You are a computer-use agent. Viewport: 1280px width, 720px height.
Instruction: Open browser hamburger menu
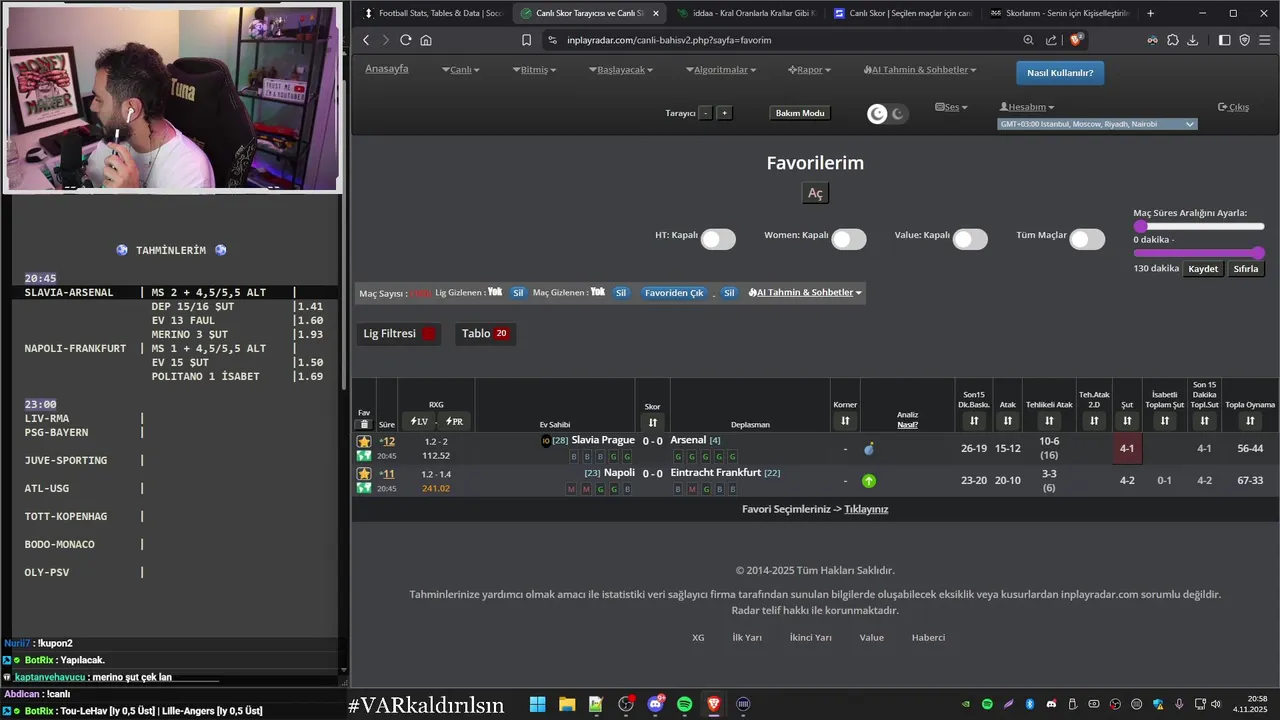(x=1265, y=40)
